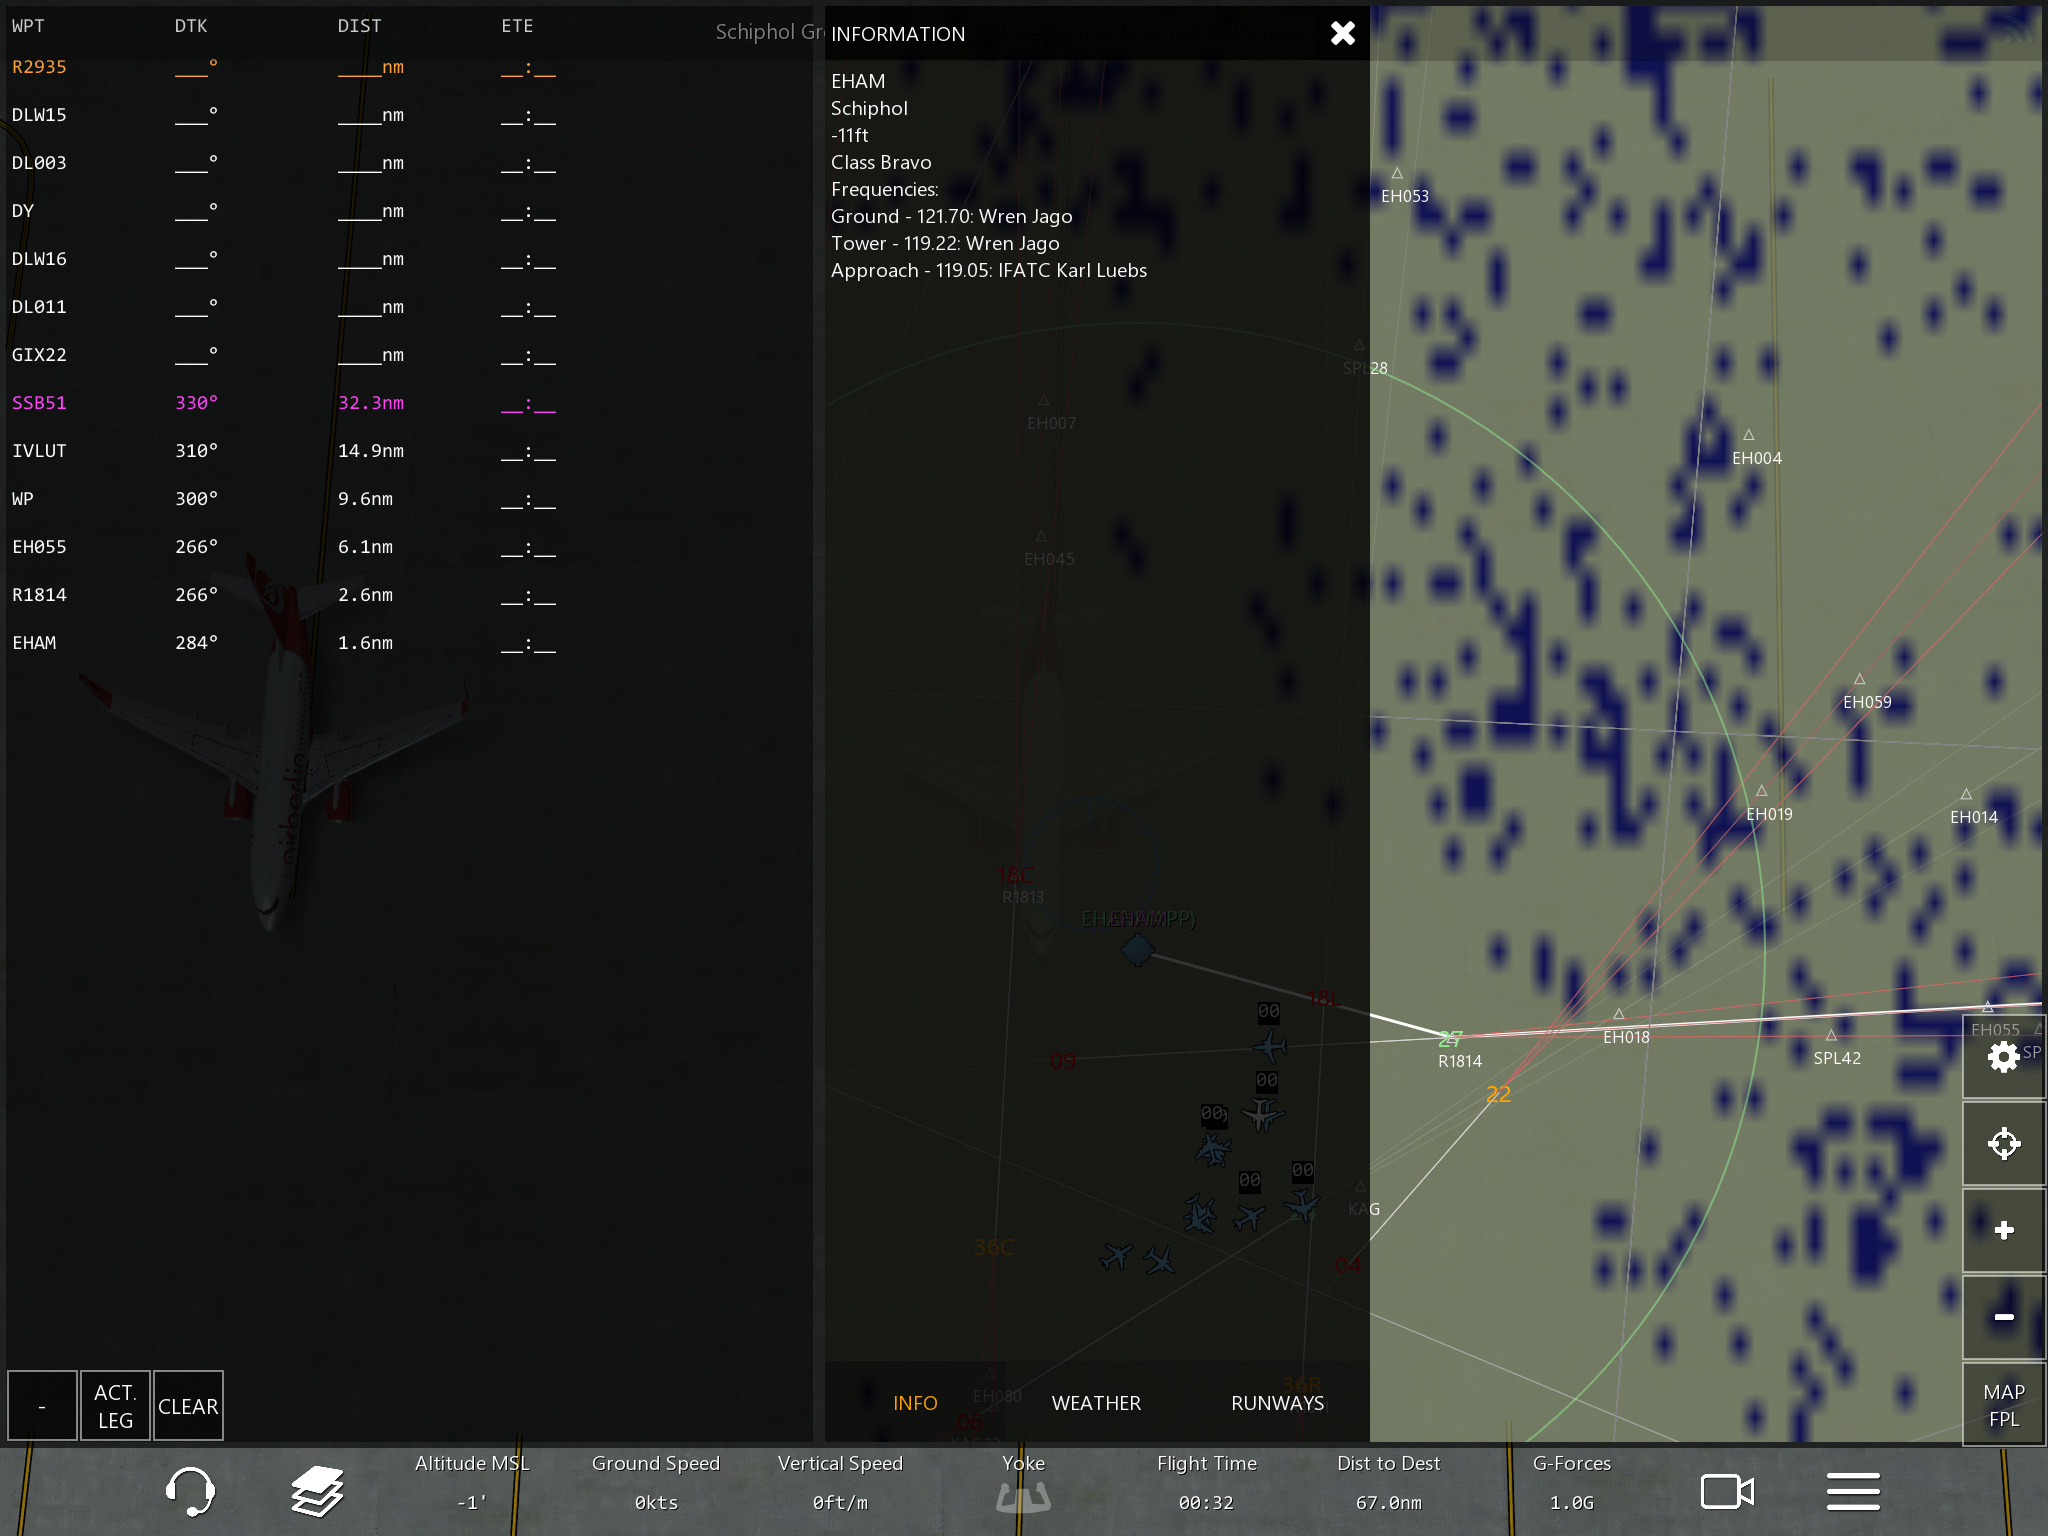Switch to the RUNWAYS tab
Image resolution: width=2048 pixels, height=1536 pixels.
tap(1277, 1403)
